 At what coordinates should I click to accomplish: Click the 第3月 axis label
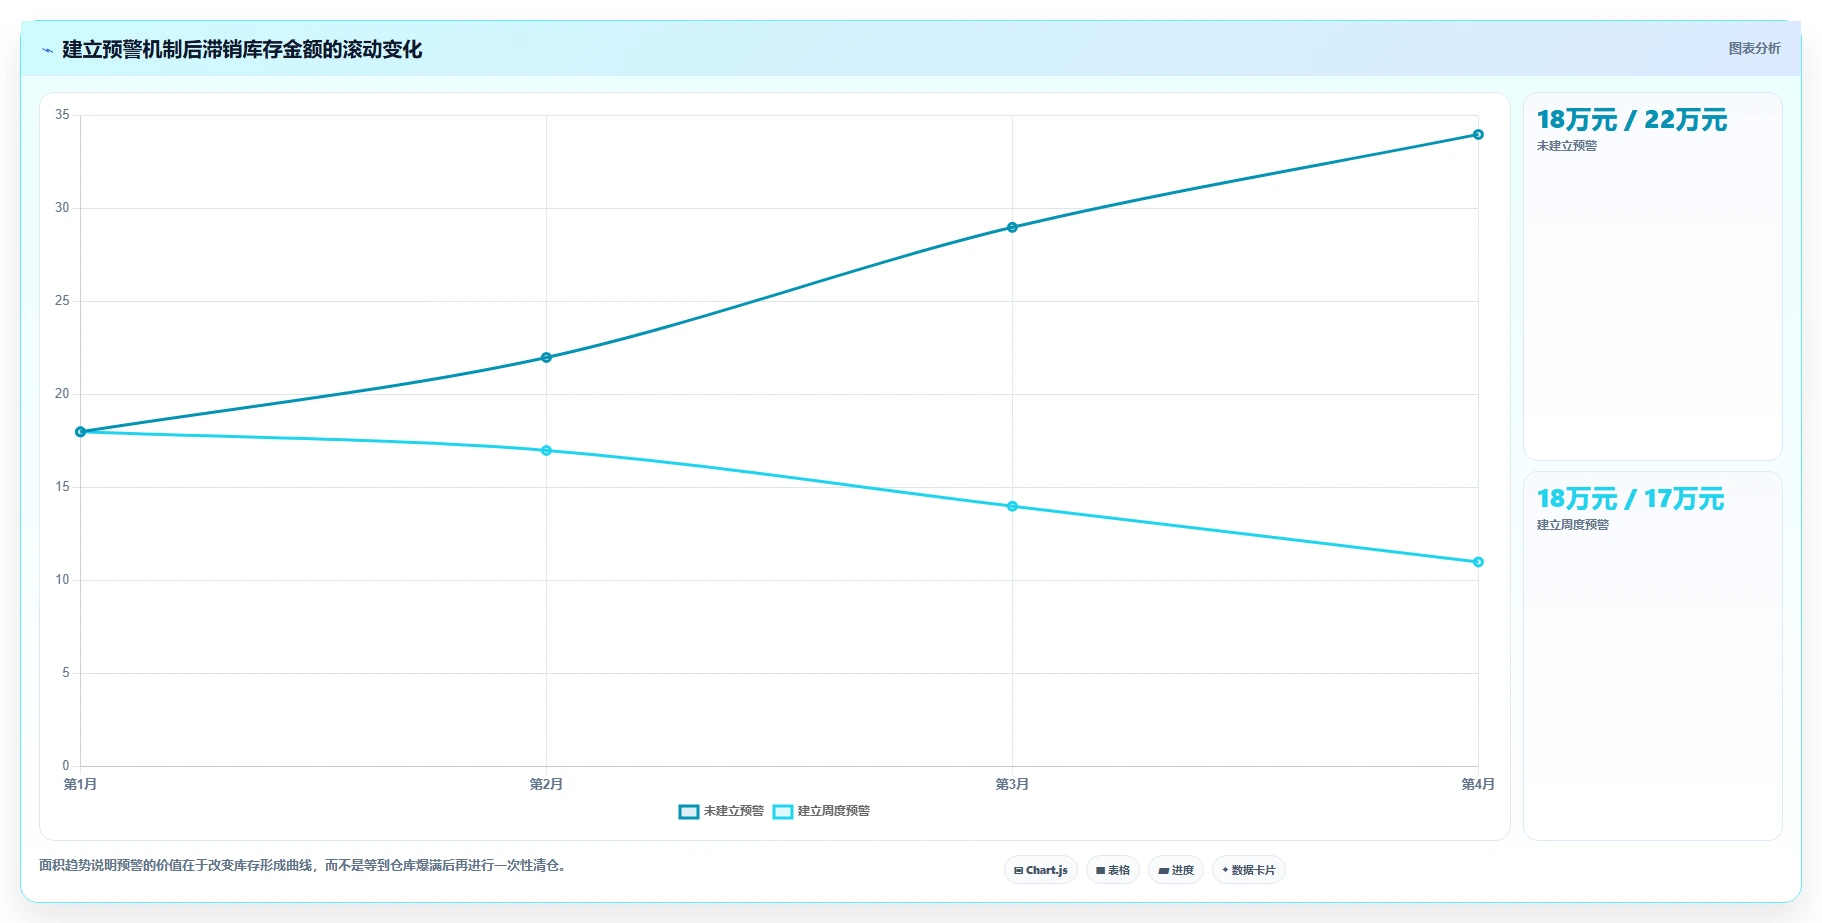[x=1012, y=784]
